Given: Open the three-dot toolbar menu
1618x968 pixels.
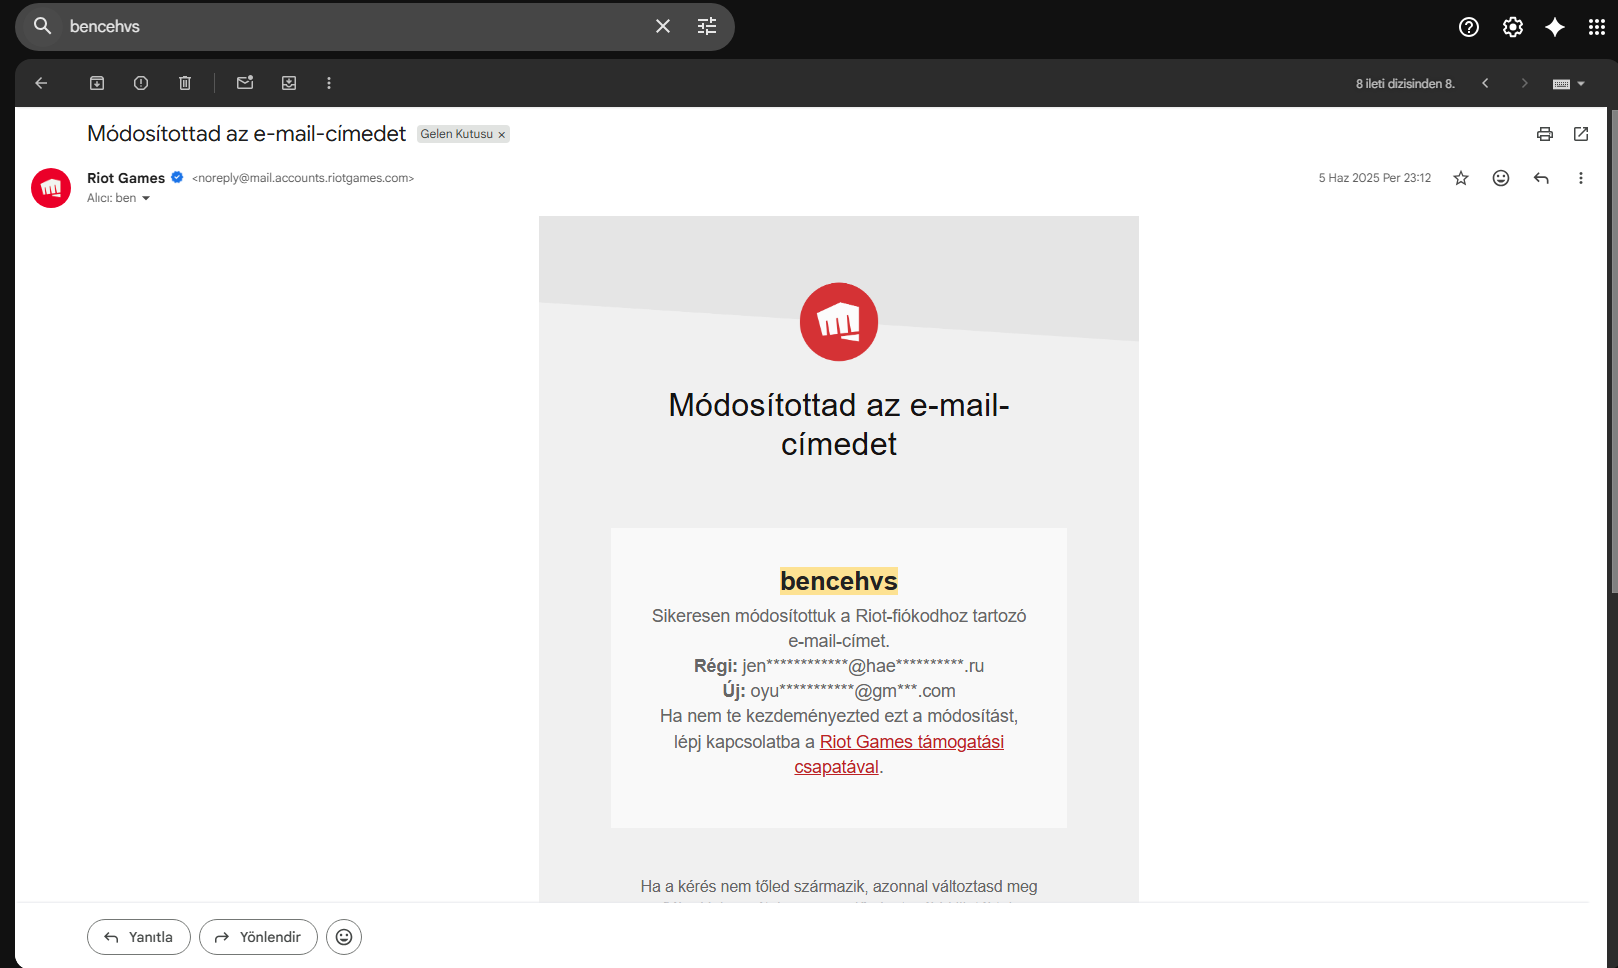Looking at the screenshot, I should pyautogui.click(x=329, y=83).
